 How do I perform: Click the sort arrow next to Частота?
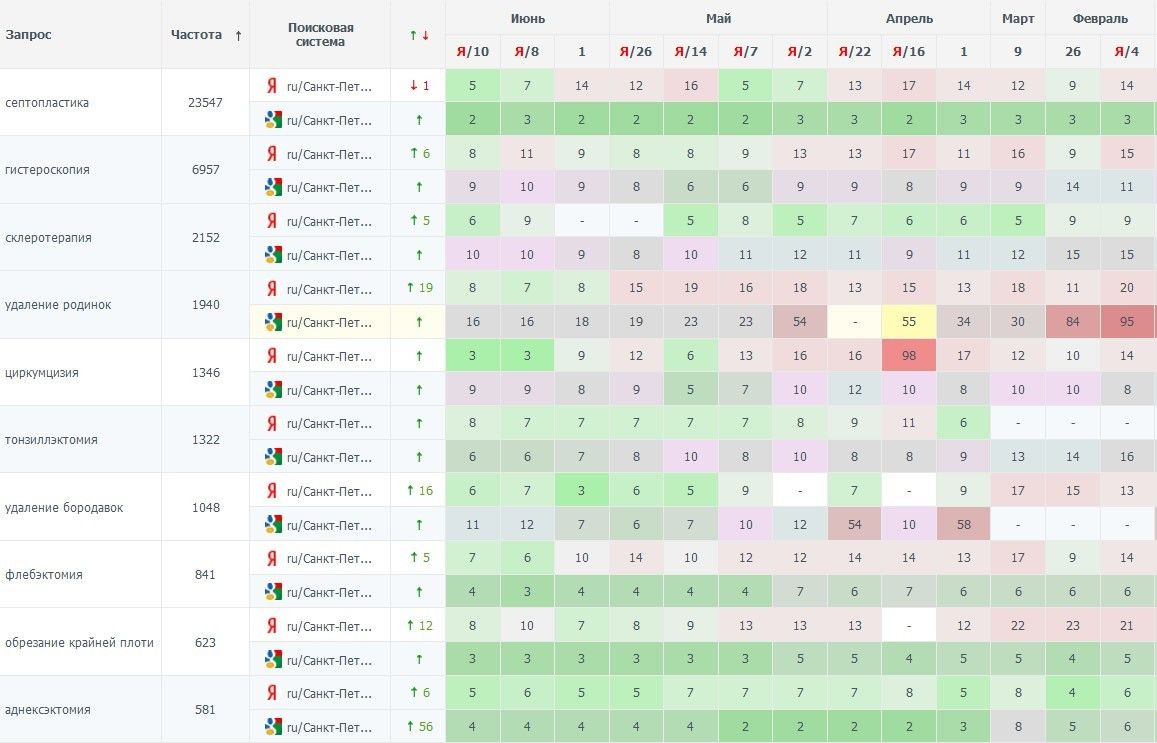pyautogui.click(x=238, y=35)
